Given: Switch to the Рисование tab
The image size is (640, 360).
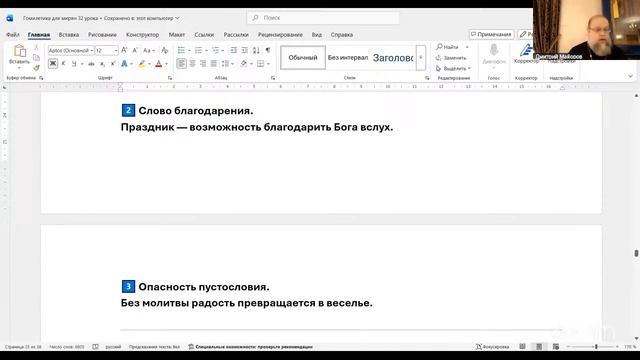Looking at the screenshot, I should (x=102, y=35).
